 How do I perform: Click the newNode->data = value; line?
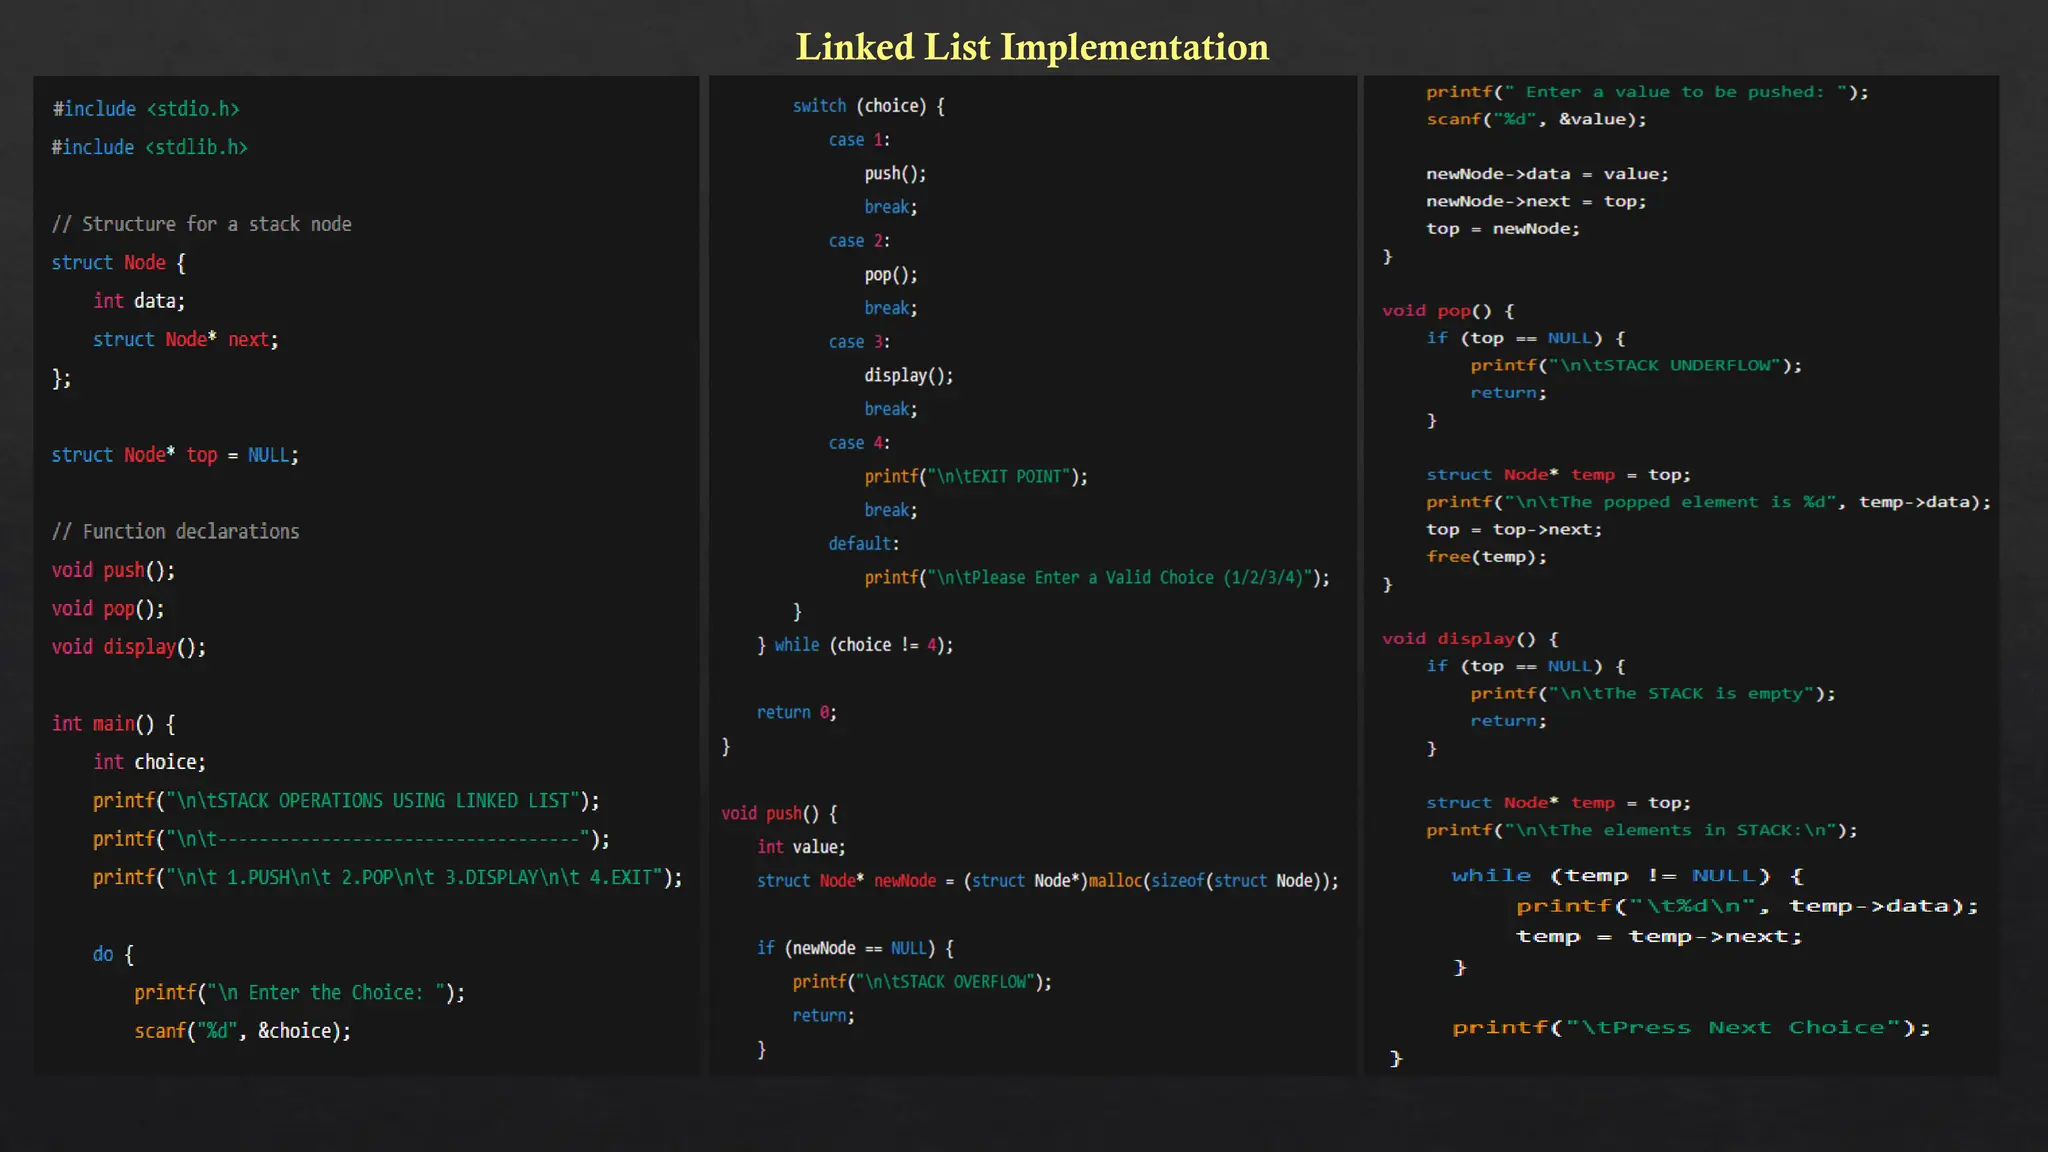point(1547,174)
